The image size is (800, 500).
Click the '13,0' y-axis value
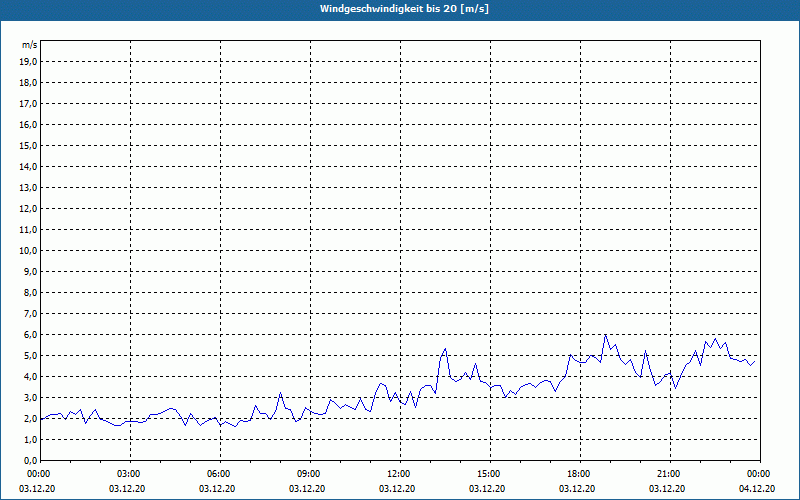click(29, 188)
